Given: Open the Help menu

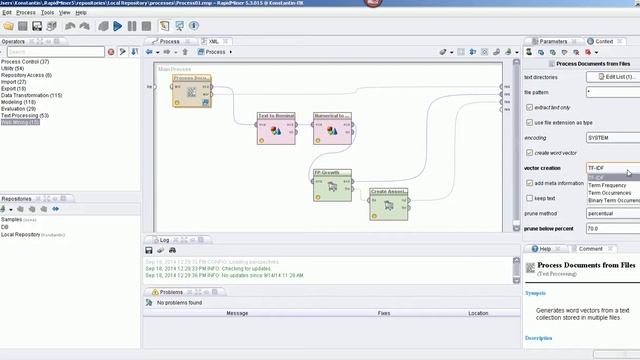Looking at the screenshot, I should tap(81, 13).
